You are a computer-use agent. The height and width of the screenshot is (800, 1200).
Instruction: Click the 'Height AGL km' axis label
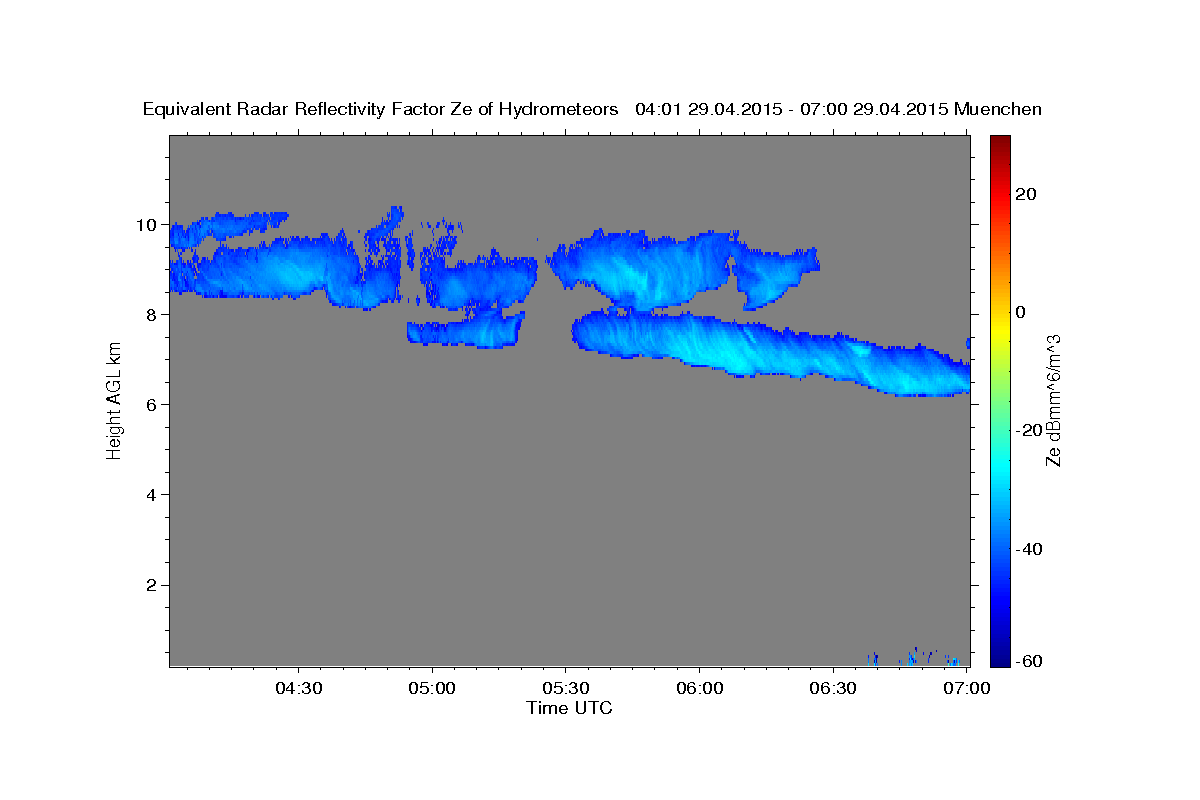point(114,401)
